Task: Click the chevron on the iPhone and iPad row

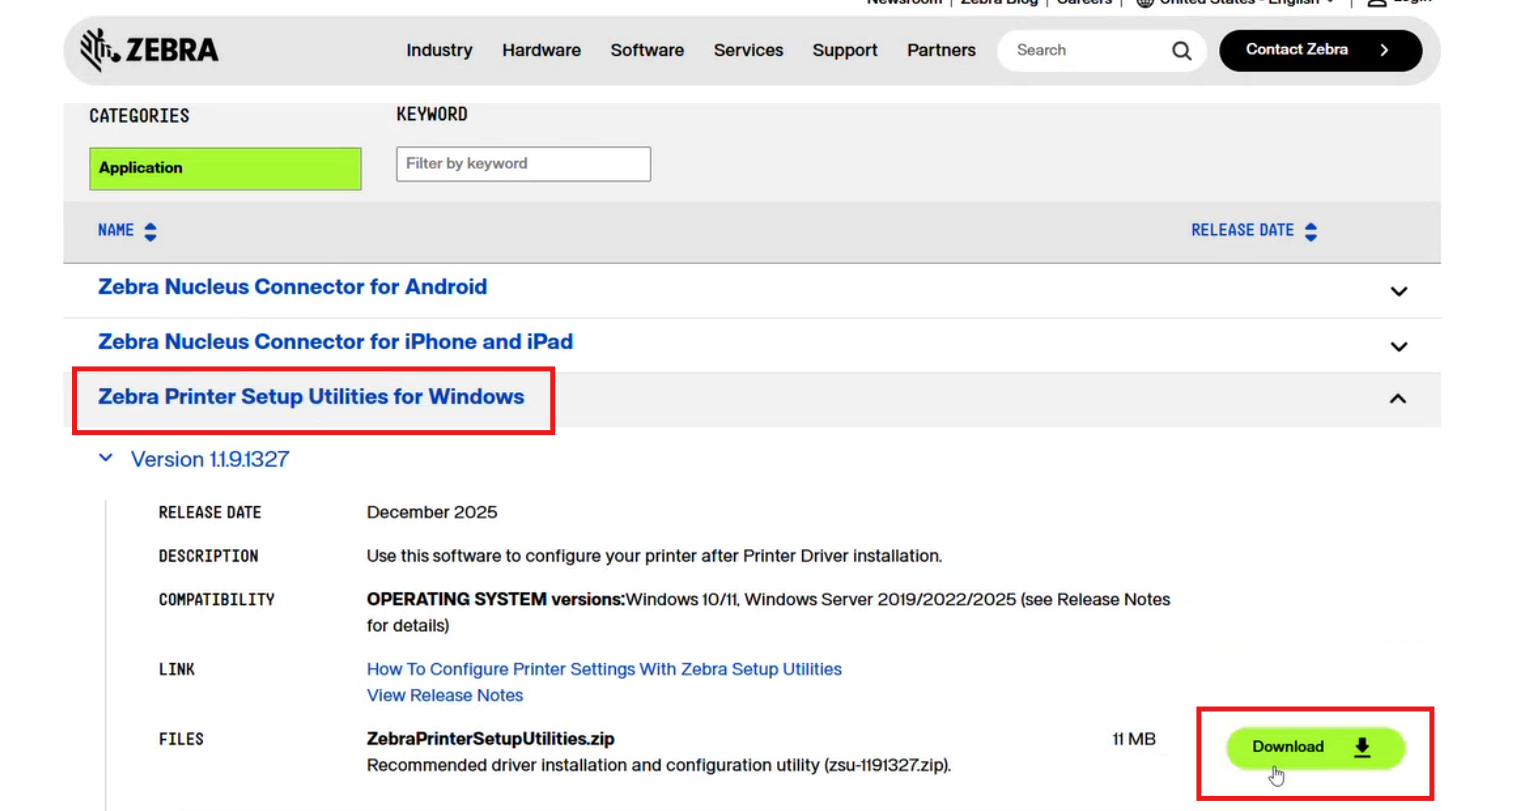Action: [x=1398, y=347]
